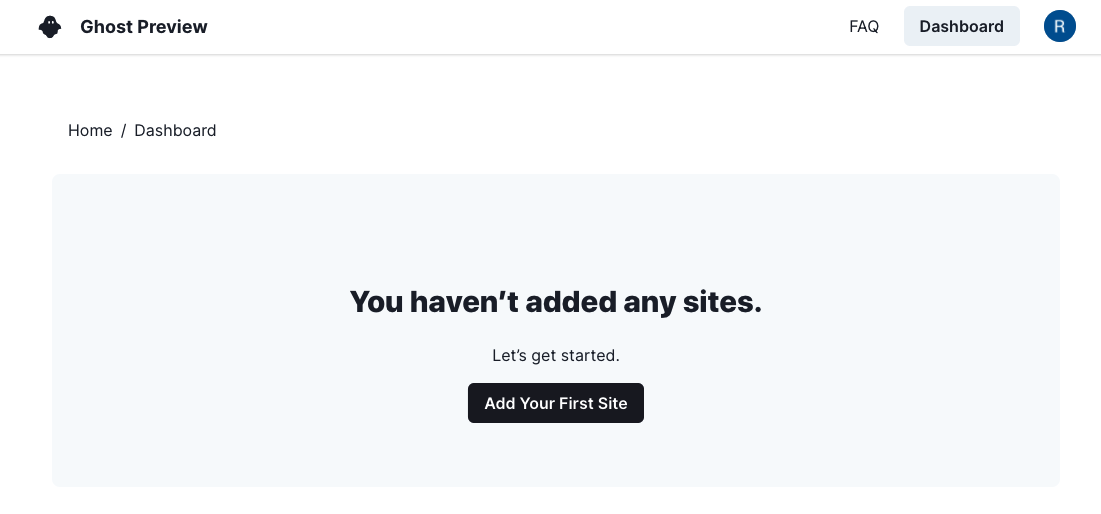Click the ghost logo icon
1101x514 pixels.
(x=50, y=27)
